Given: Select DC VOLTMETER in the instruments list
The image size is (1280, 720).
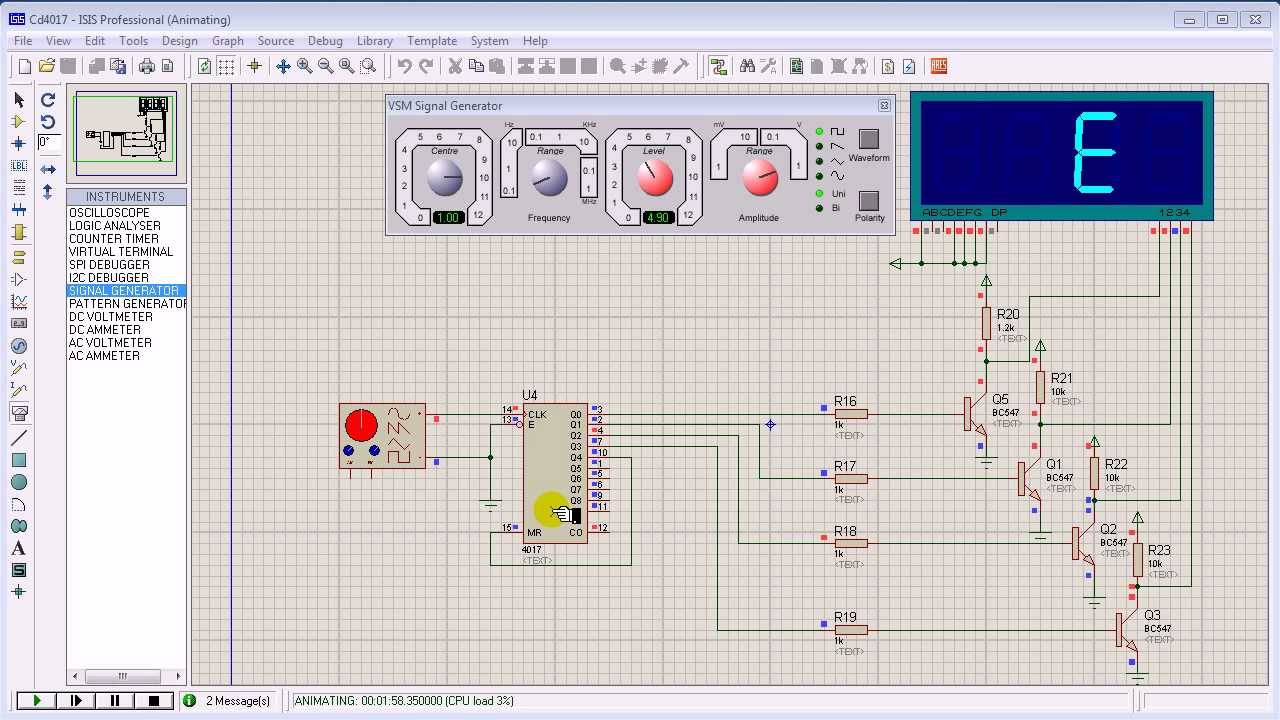Looking at the screenshot, I should click(x=126, y=317).
